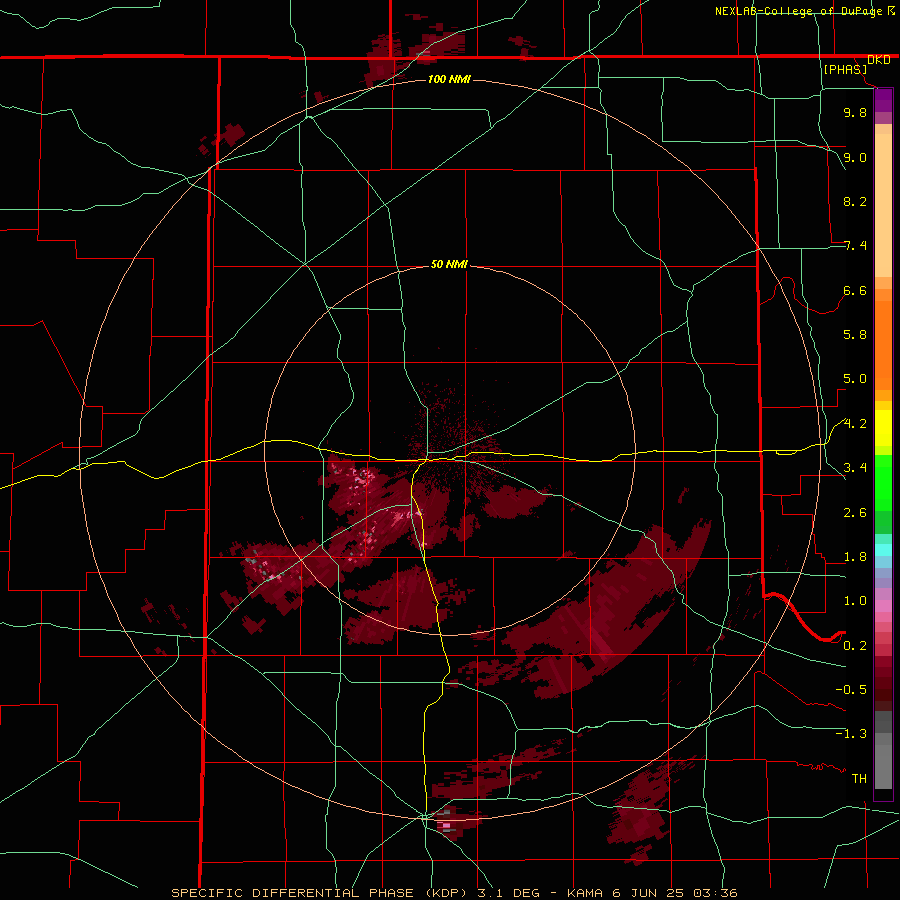Click the 9.8 value on the color scale
Image resolution: width=900 pixels, height=900 pixels.
(x=855, y=112)
